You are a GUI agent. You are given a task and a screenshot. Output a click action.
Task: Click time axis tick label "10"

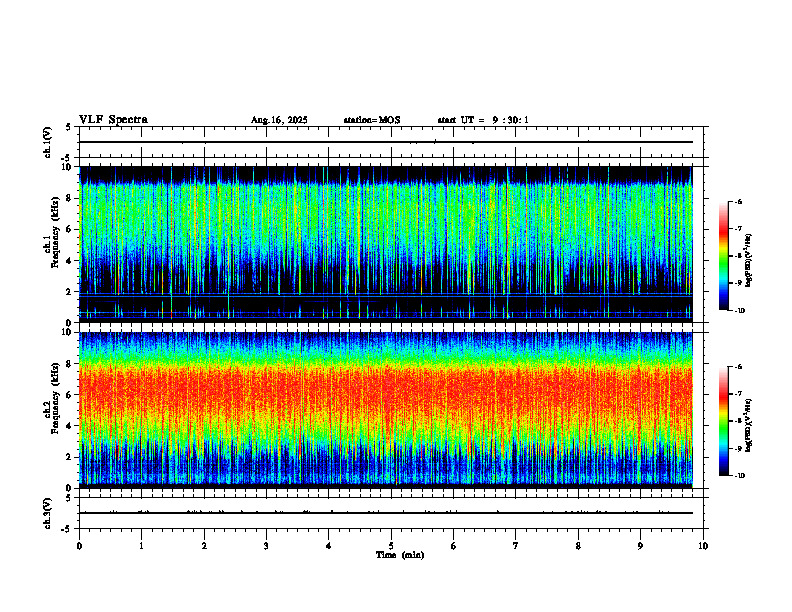tap(703, 546)
